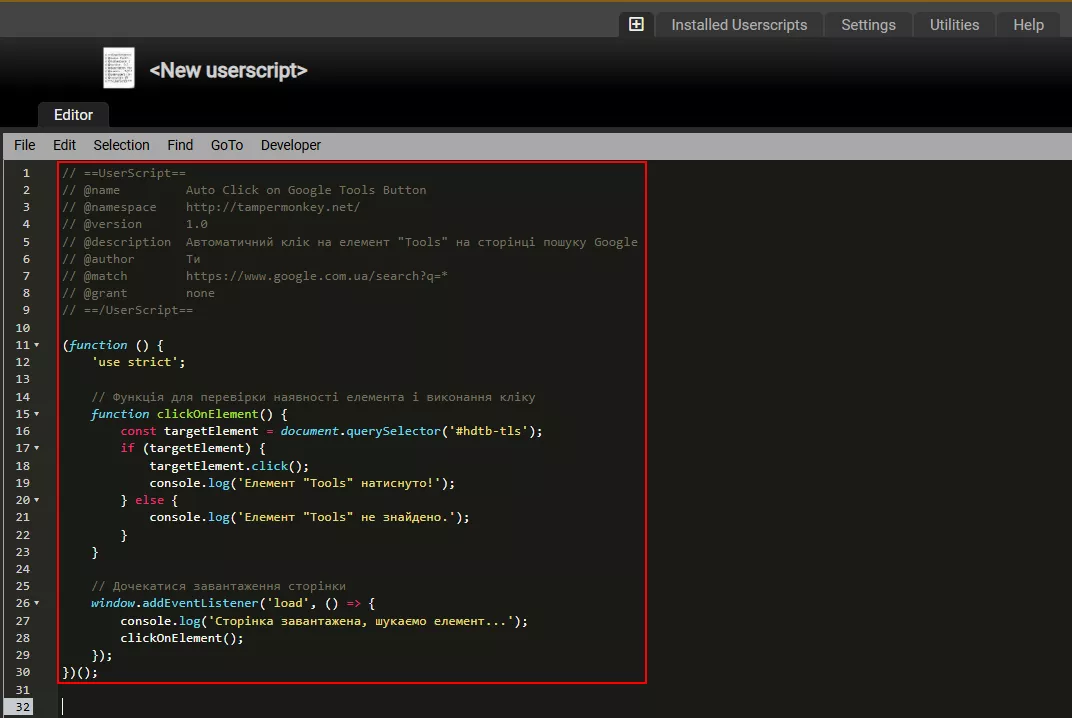Screen dimensions: 1072x718
Task: Collapse the addEventListener fold at line 26
Action: 37,603
